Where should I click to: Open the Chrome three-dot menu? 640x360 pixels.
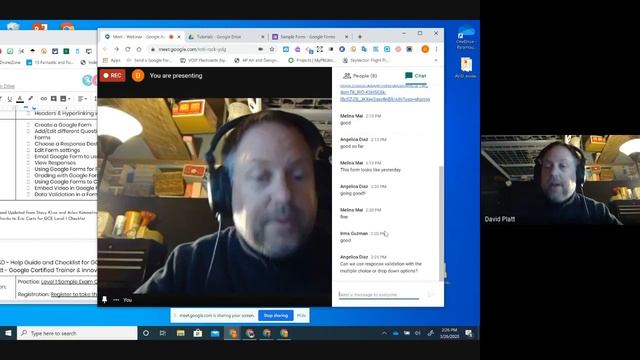(x=436, y=49)
